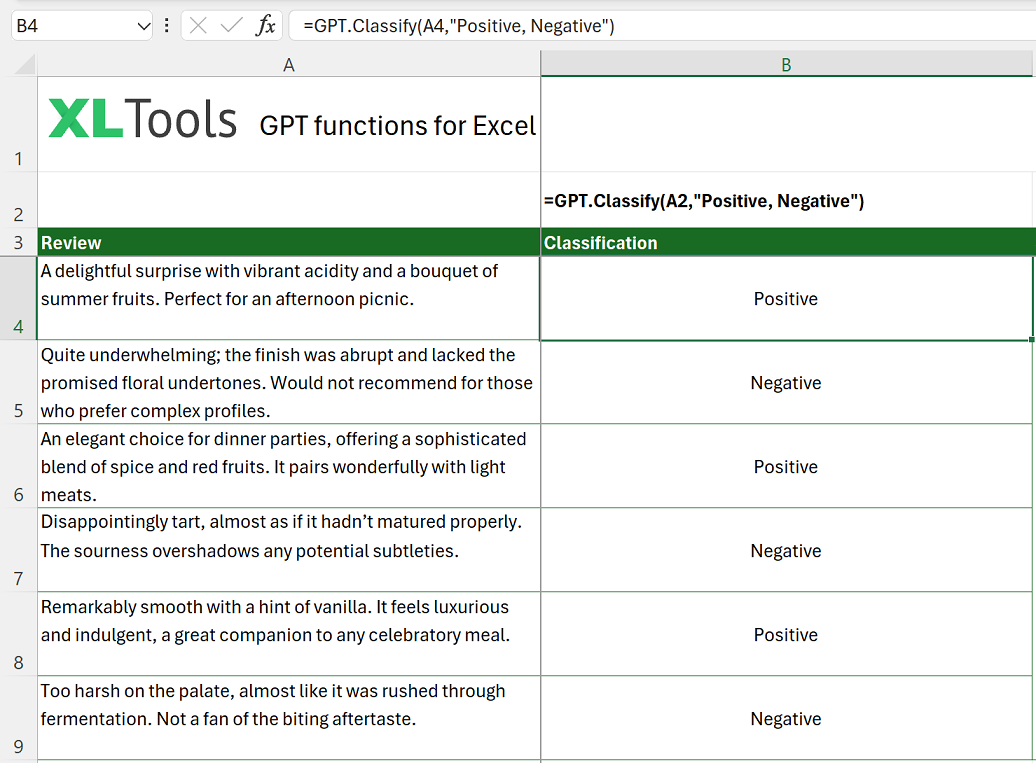
Task: Select the review about vanilla smoothness
Action: (x=288, y=634)
